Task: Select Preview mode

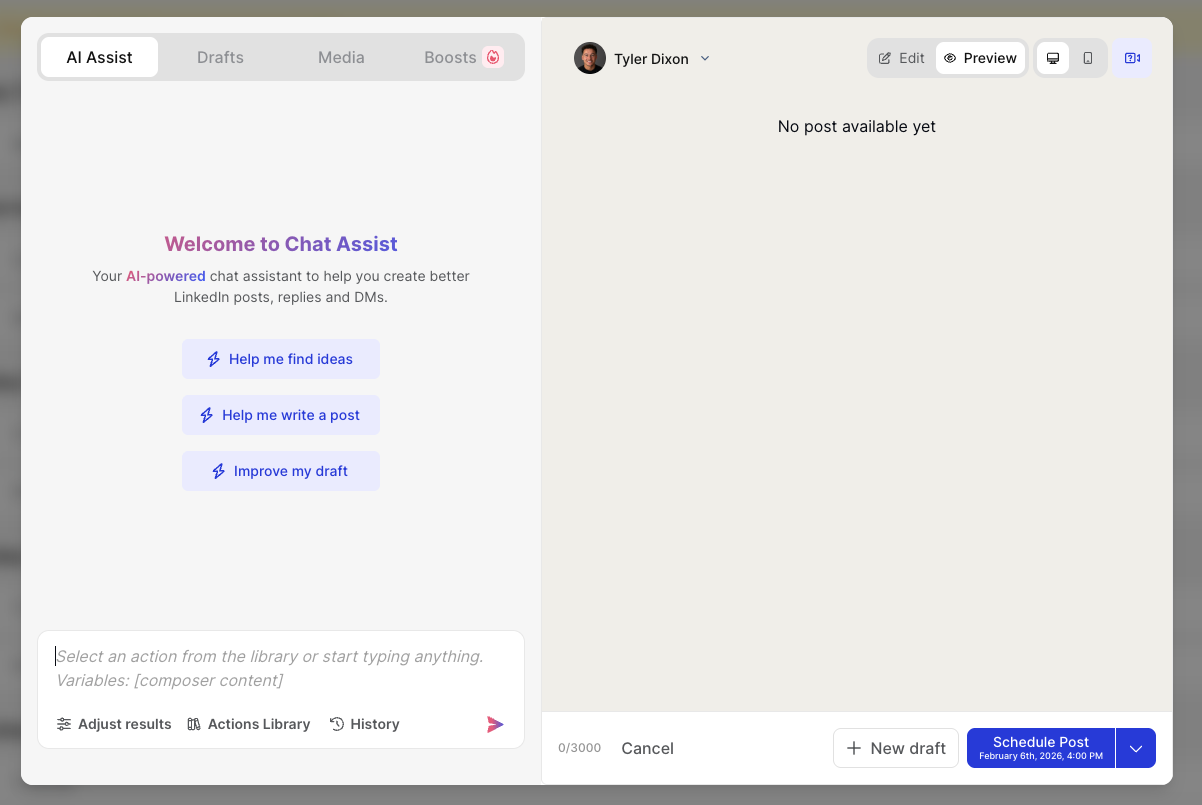Action: [x=980, y=58]
